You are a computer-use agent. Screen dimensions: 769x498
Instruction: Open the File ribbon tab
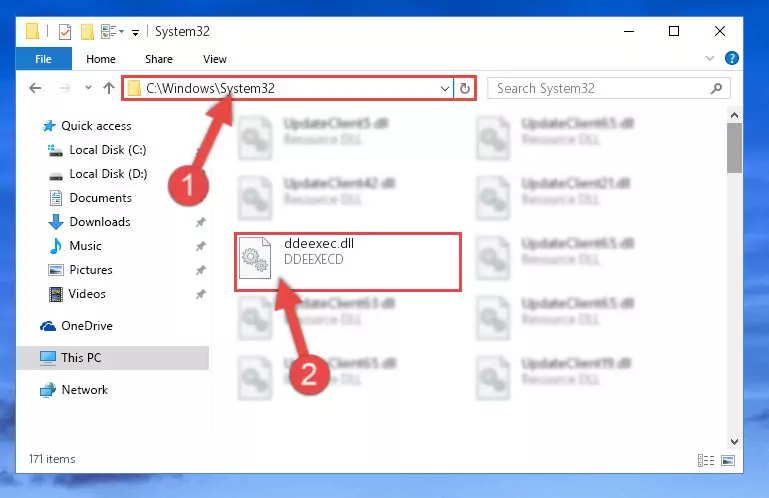pyautogui.click(x=43, y=59)
